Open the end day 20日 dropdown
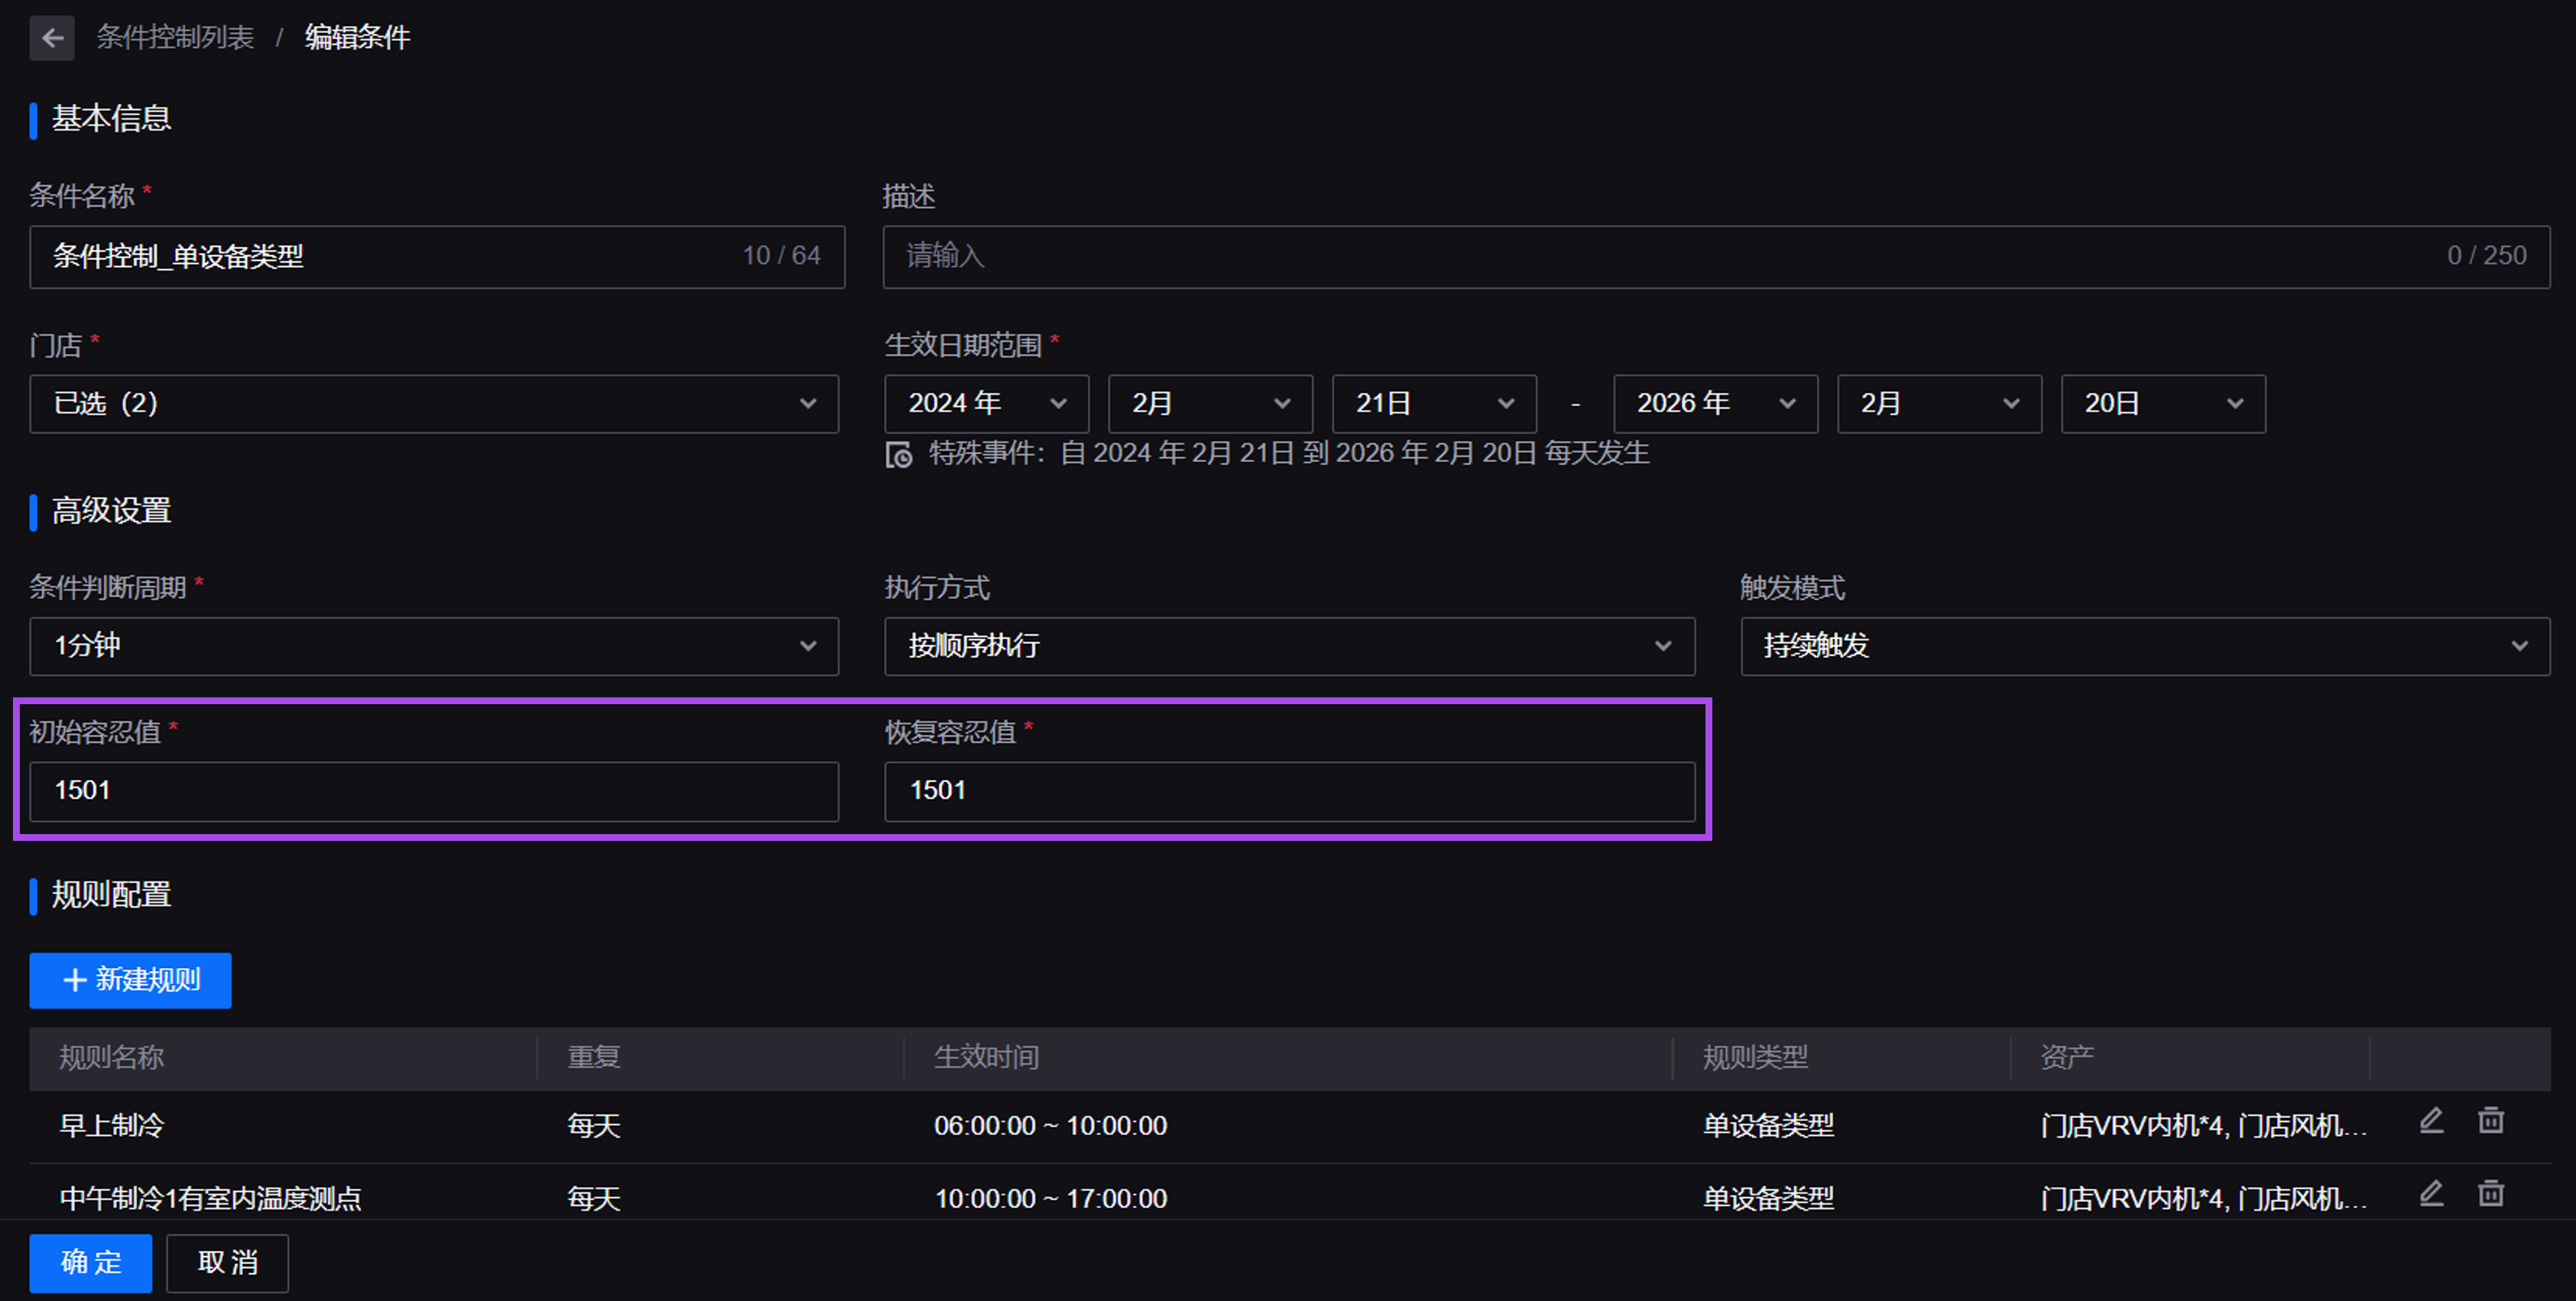The width and height of the screenshot is (2576, 1301). click(x=2162, y=404)
